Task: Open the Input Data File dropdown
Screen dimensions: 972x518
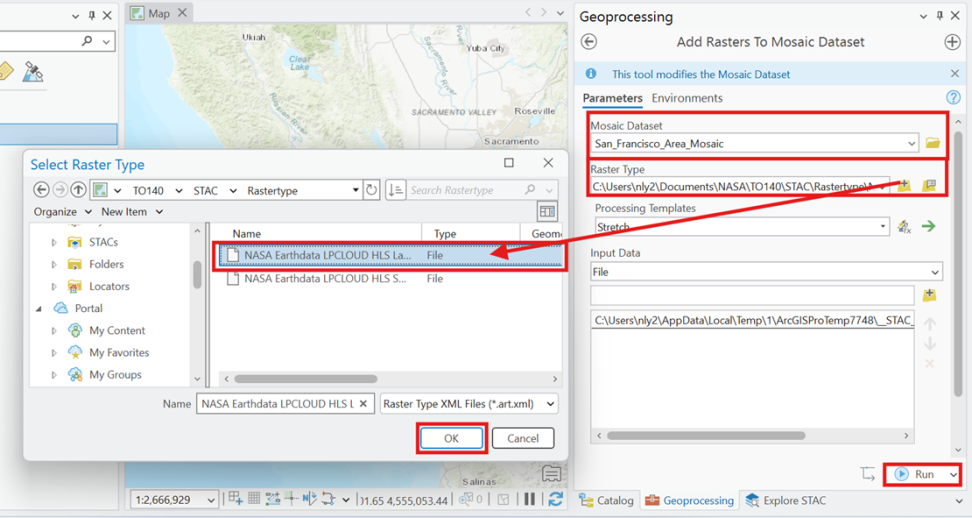Action: pos(934,272)
